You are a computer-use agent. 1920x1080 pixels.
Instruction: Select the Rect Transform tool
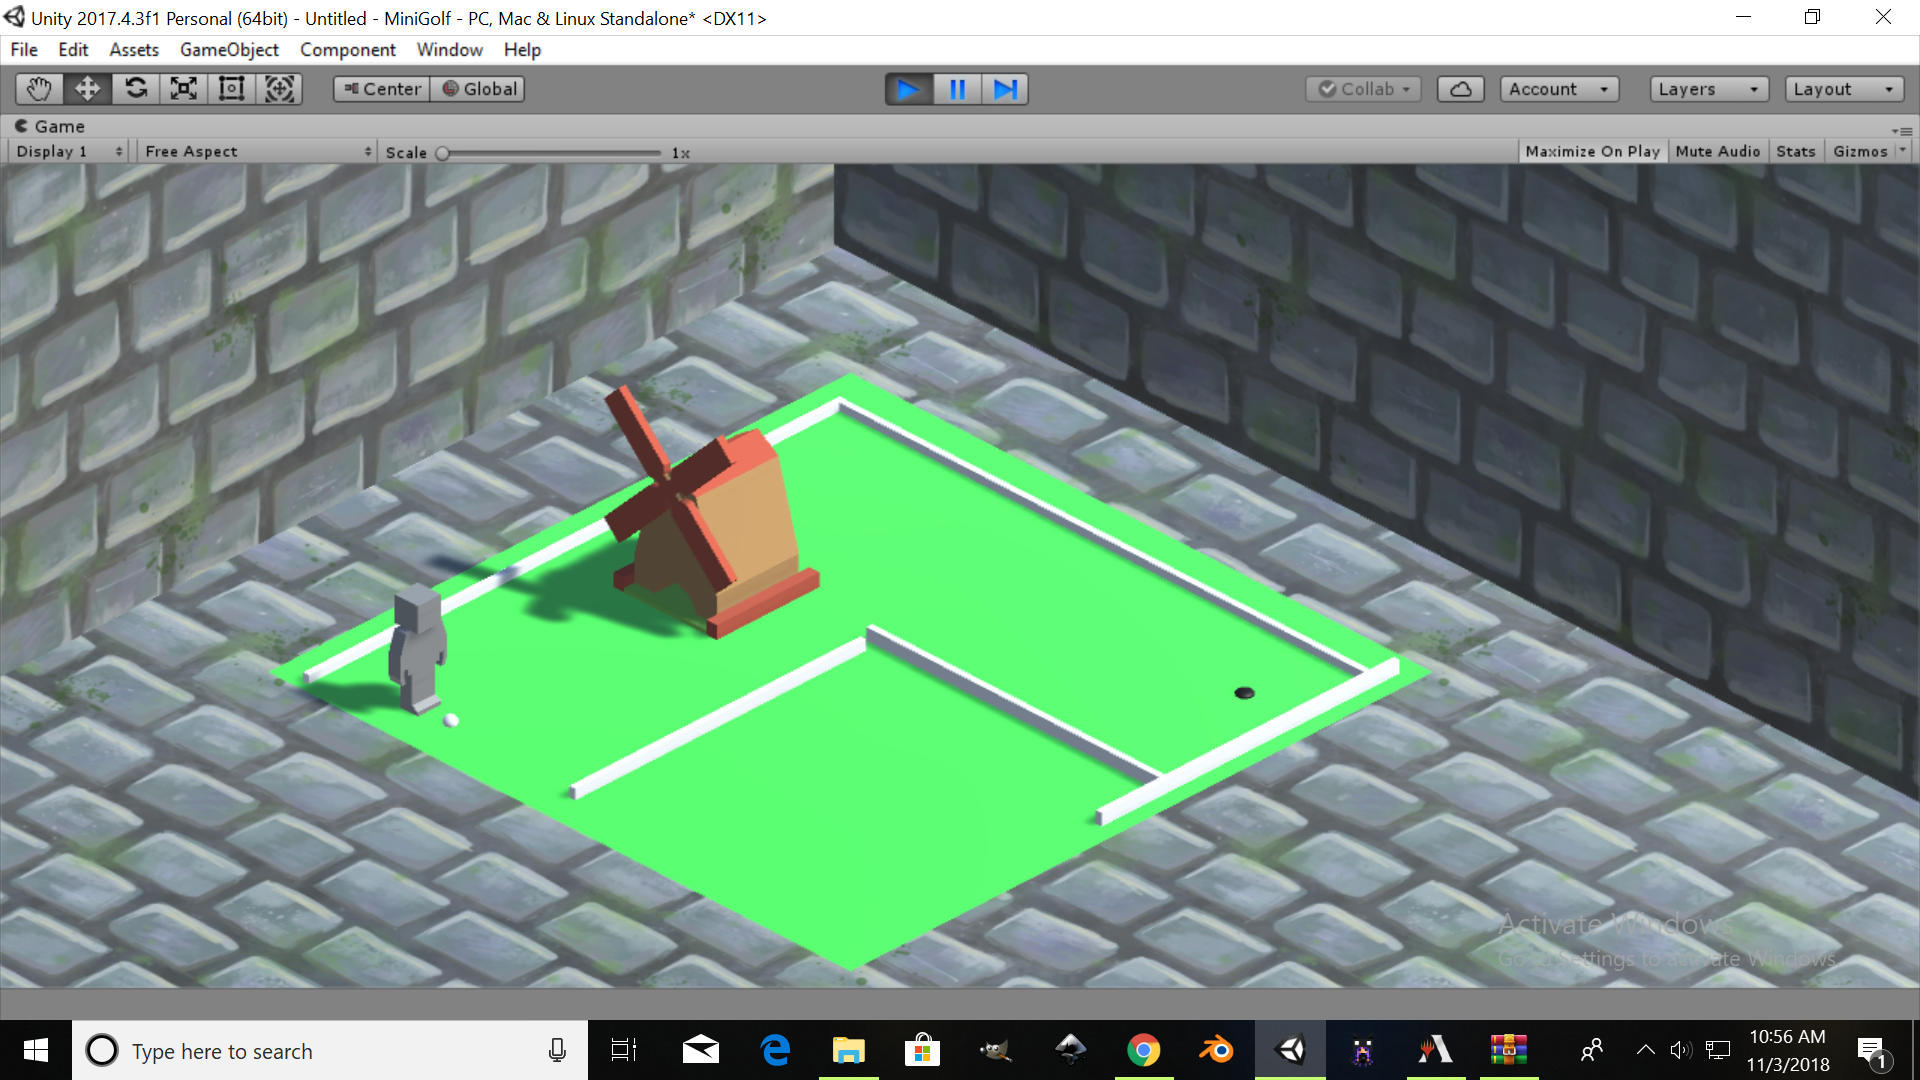[231, 89]
